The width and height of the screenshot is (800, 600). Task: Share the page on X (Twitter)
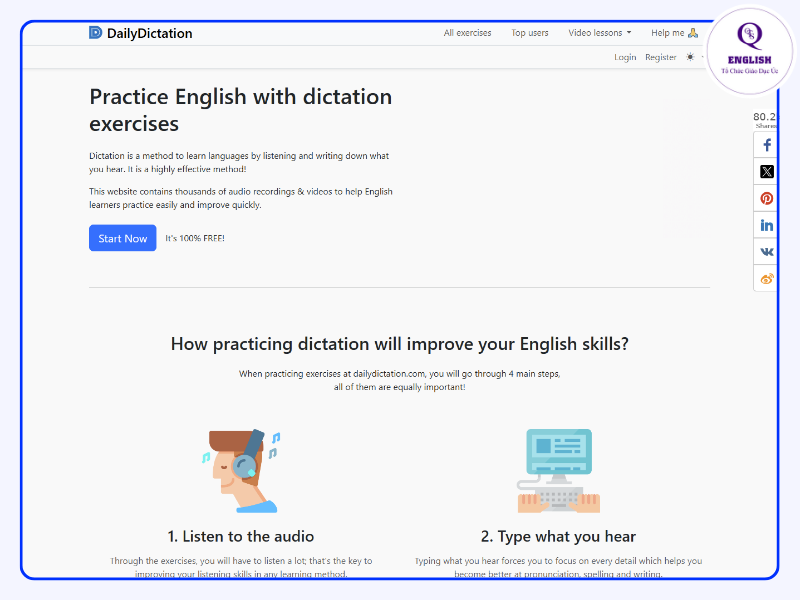[766, 172]
